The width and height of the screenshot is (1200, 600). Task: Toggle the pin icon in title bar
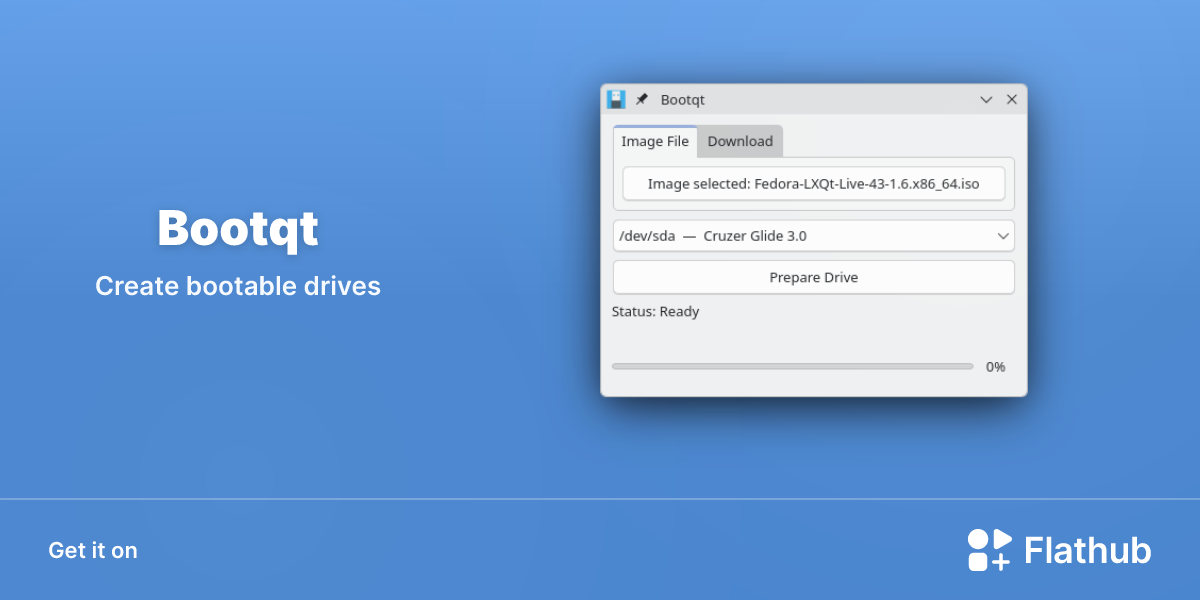click(642, 99)
